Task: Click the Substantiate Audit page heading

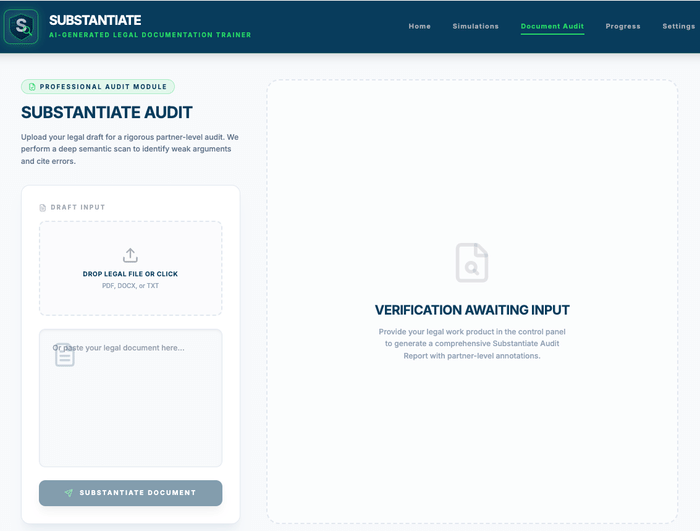Action: pyautogui.click(x=107, y=113)
